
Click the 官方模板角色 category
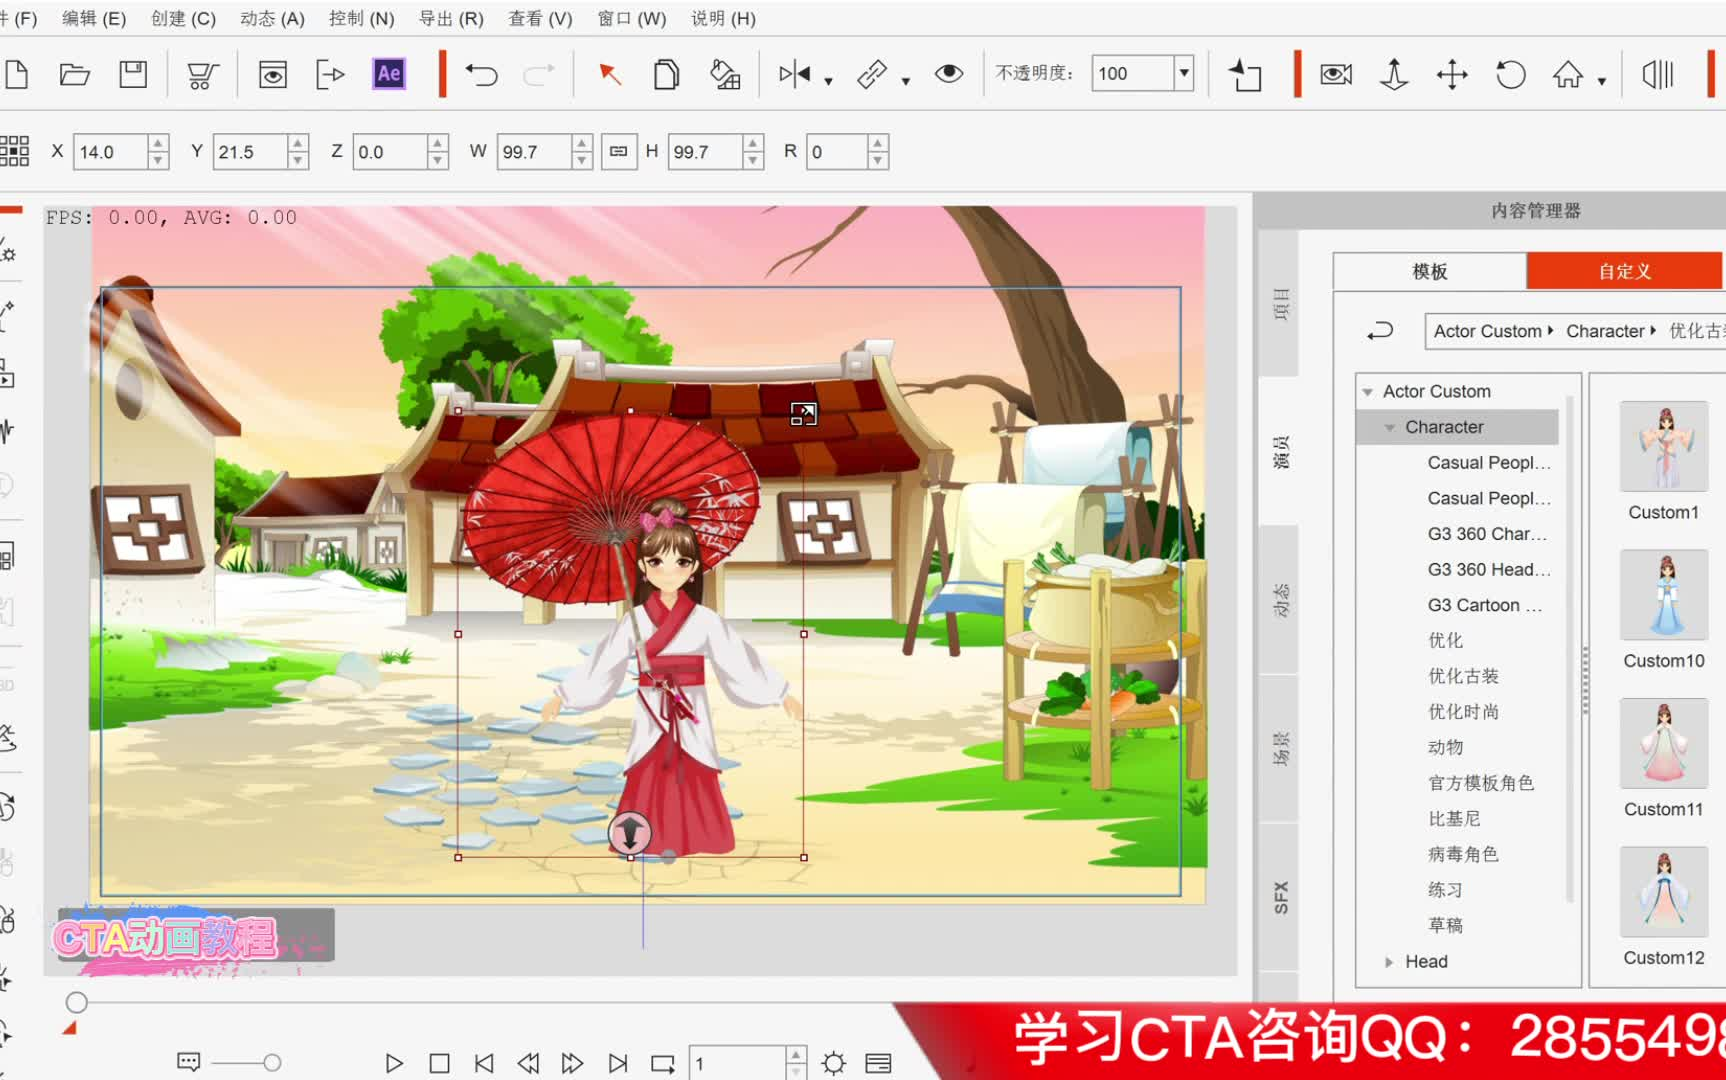point(1483,782)
